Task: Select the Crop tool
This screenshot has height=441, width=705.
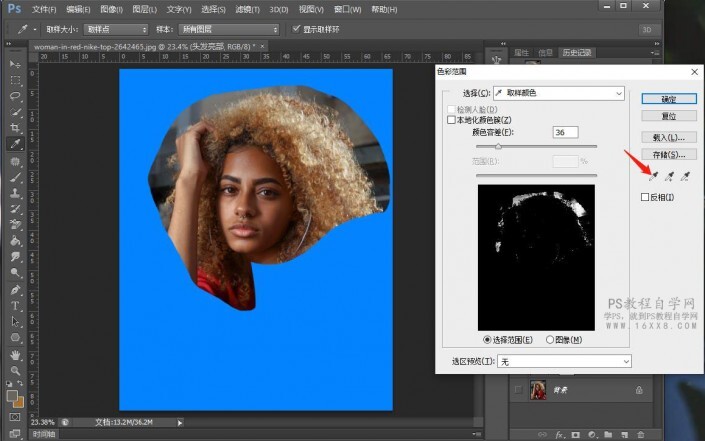Action: tap(16, 128)
